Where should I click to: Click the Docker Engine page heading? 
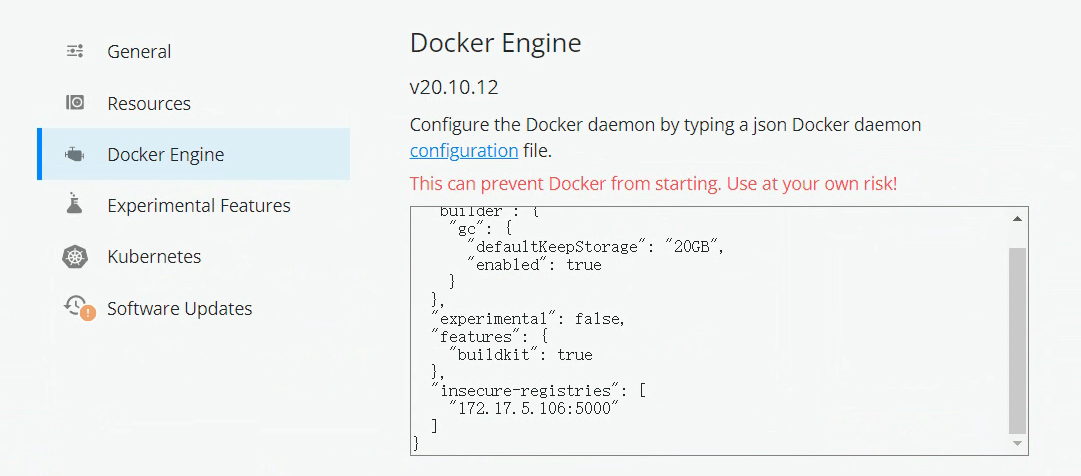point(495,43)
